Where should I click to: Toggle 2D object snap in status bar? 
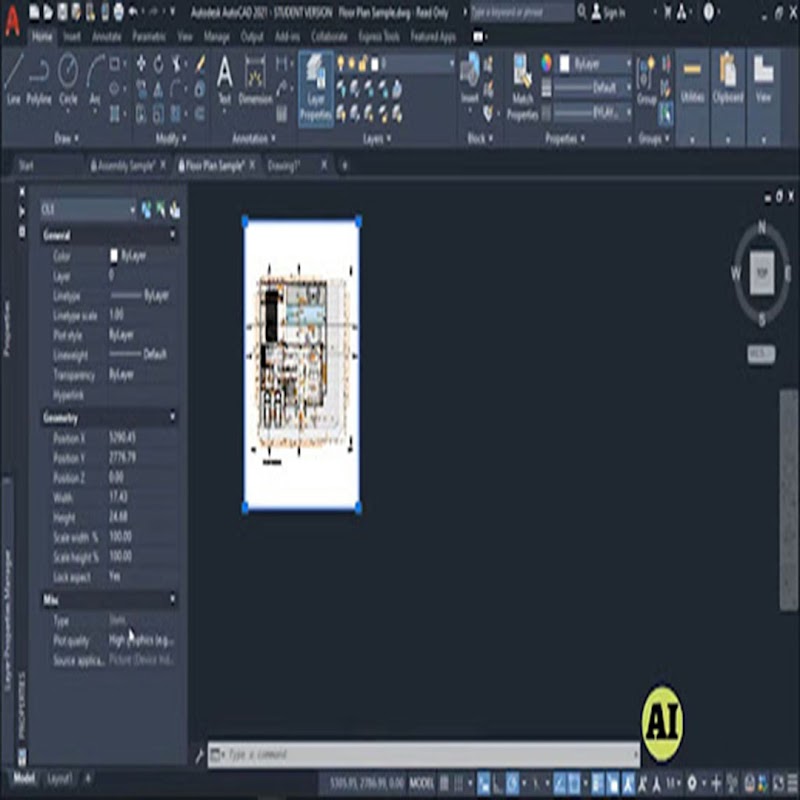pyautogui.click(x=573, y=781)
